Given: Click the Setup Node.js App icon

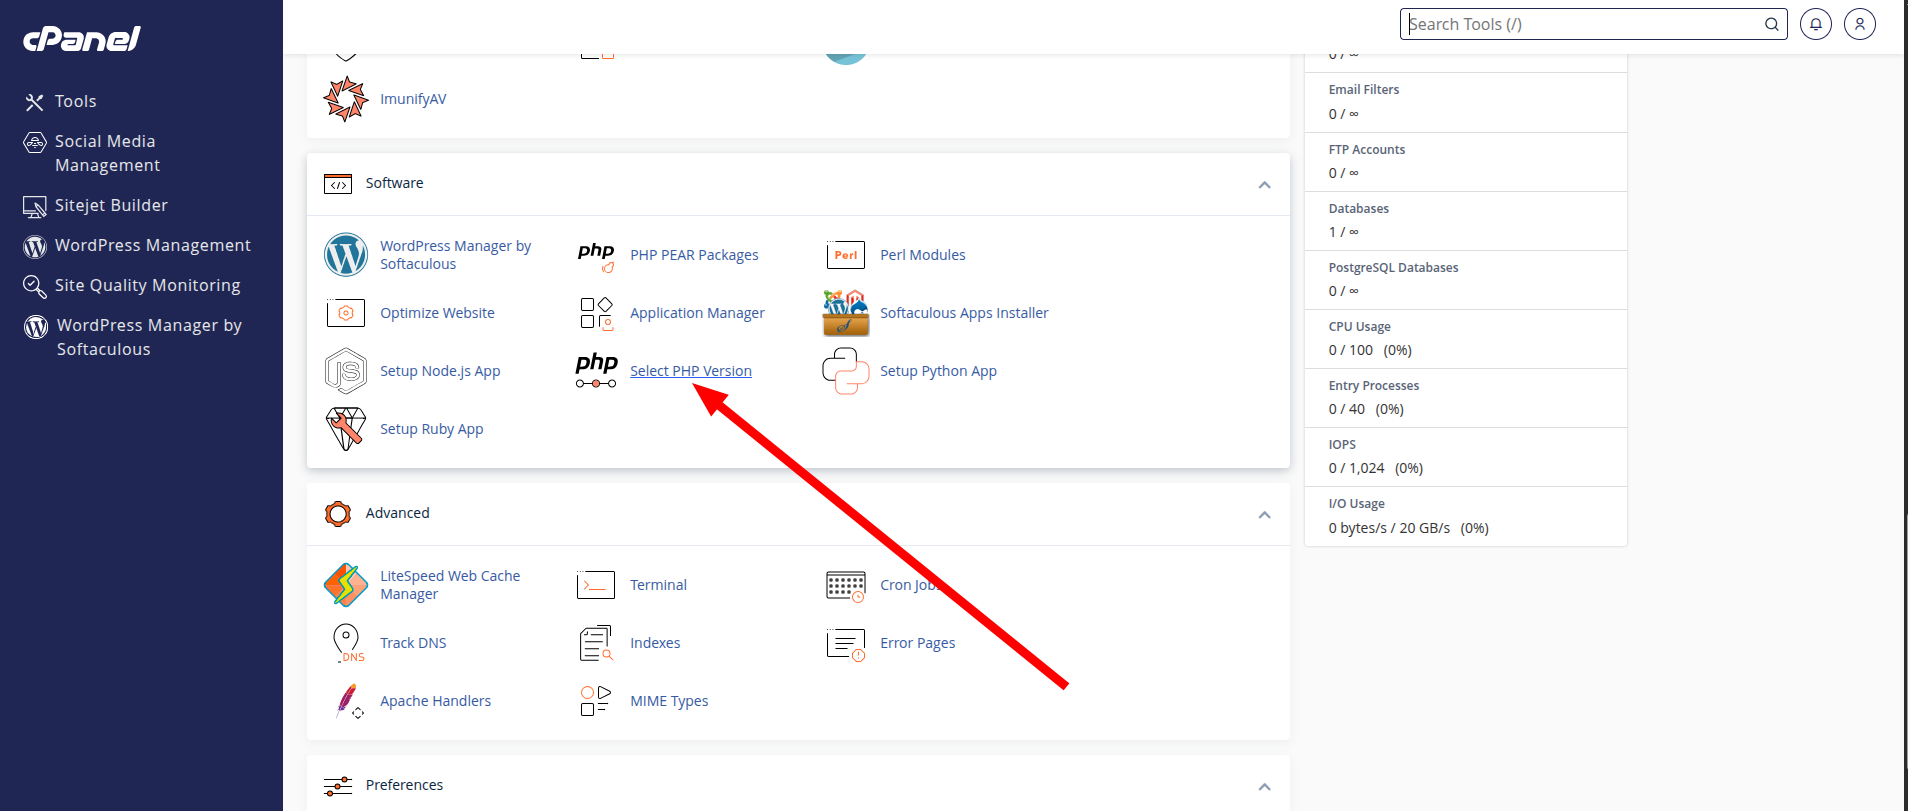Looking at the screenshot, I should [x=346, y=371].
